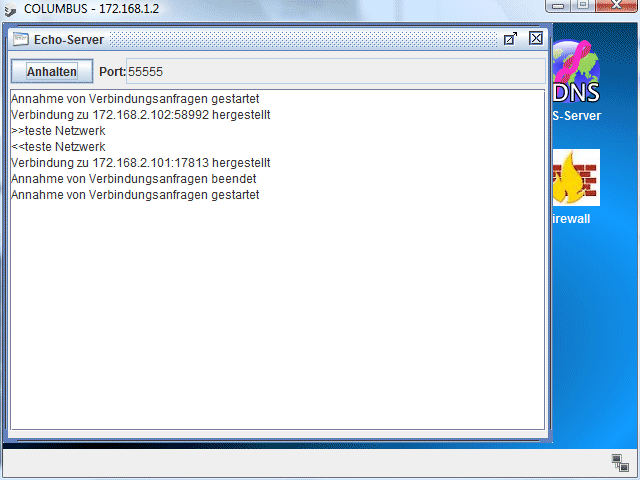
Task: Click the Echo-Server title text
Action: (69, 40)
